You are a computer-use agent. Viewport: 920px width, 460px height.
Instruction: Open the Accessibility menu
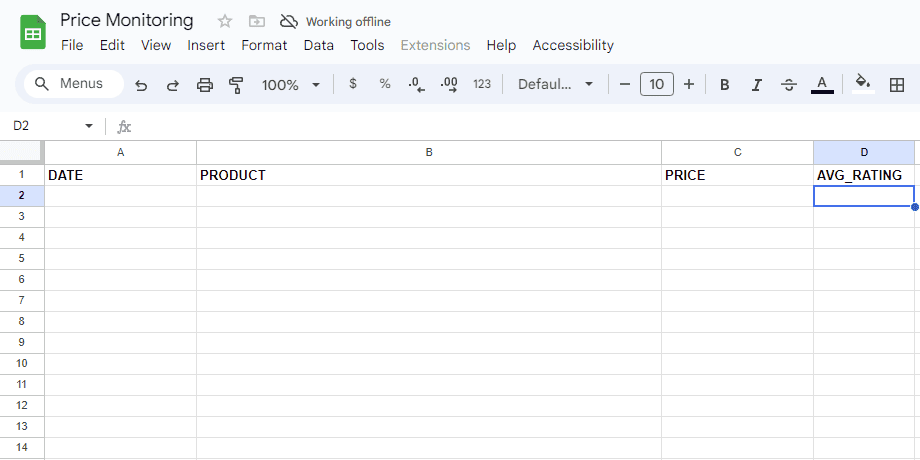click(x=573, y=45)
